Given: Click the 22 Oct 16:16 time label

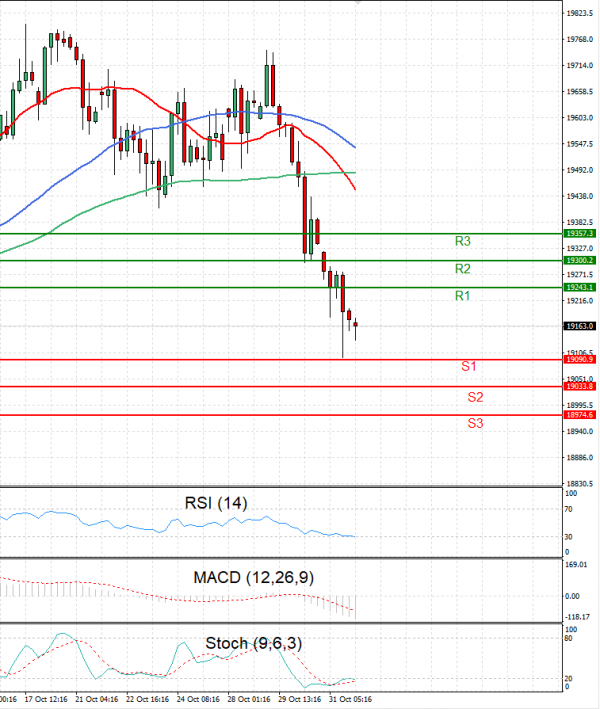Looking at the screenshot, I should click(147, 700).
